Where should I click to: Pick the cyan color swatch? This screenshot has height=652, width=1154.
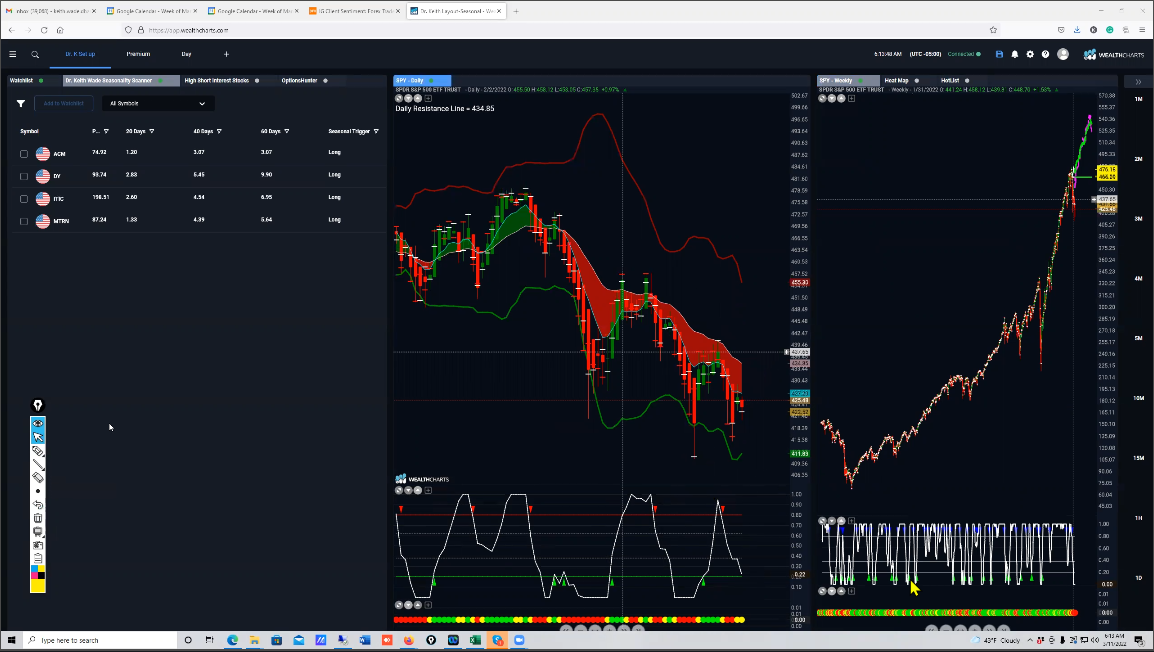tap(34, 569)
